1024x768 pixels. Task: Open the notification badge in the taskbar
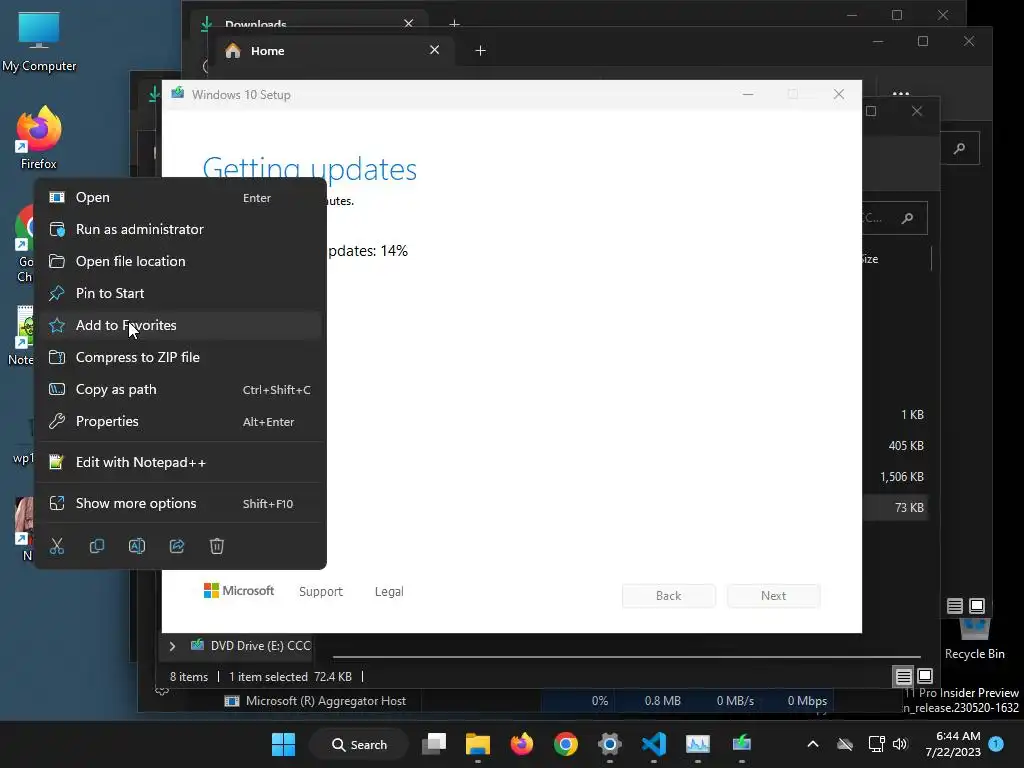[997, 744]
